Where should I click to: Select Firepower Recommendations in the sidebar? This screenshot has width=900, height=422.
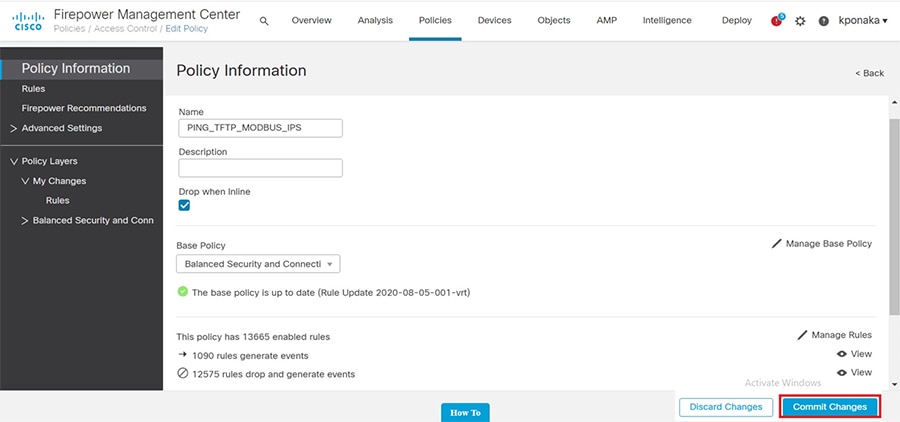coord(84,108)
